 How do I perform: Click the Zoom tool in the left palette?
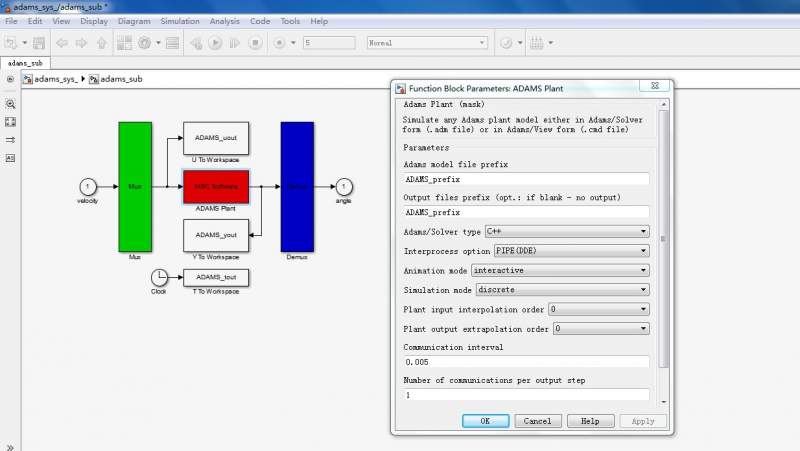[x=10, y=104]
